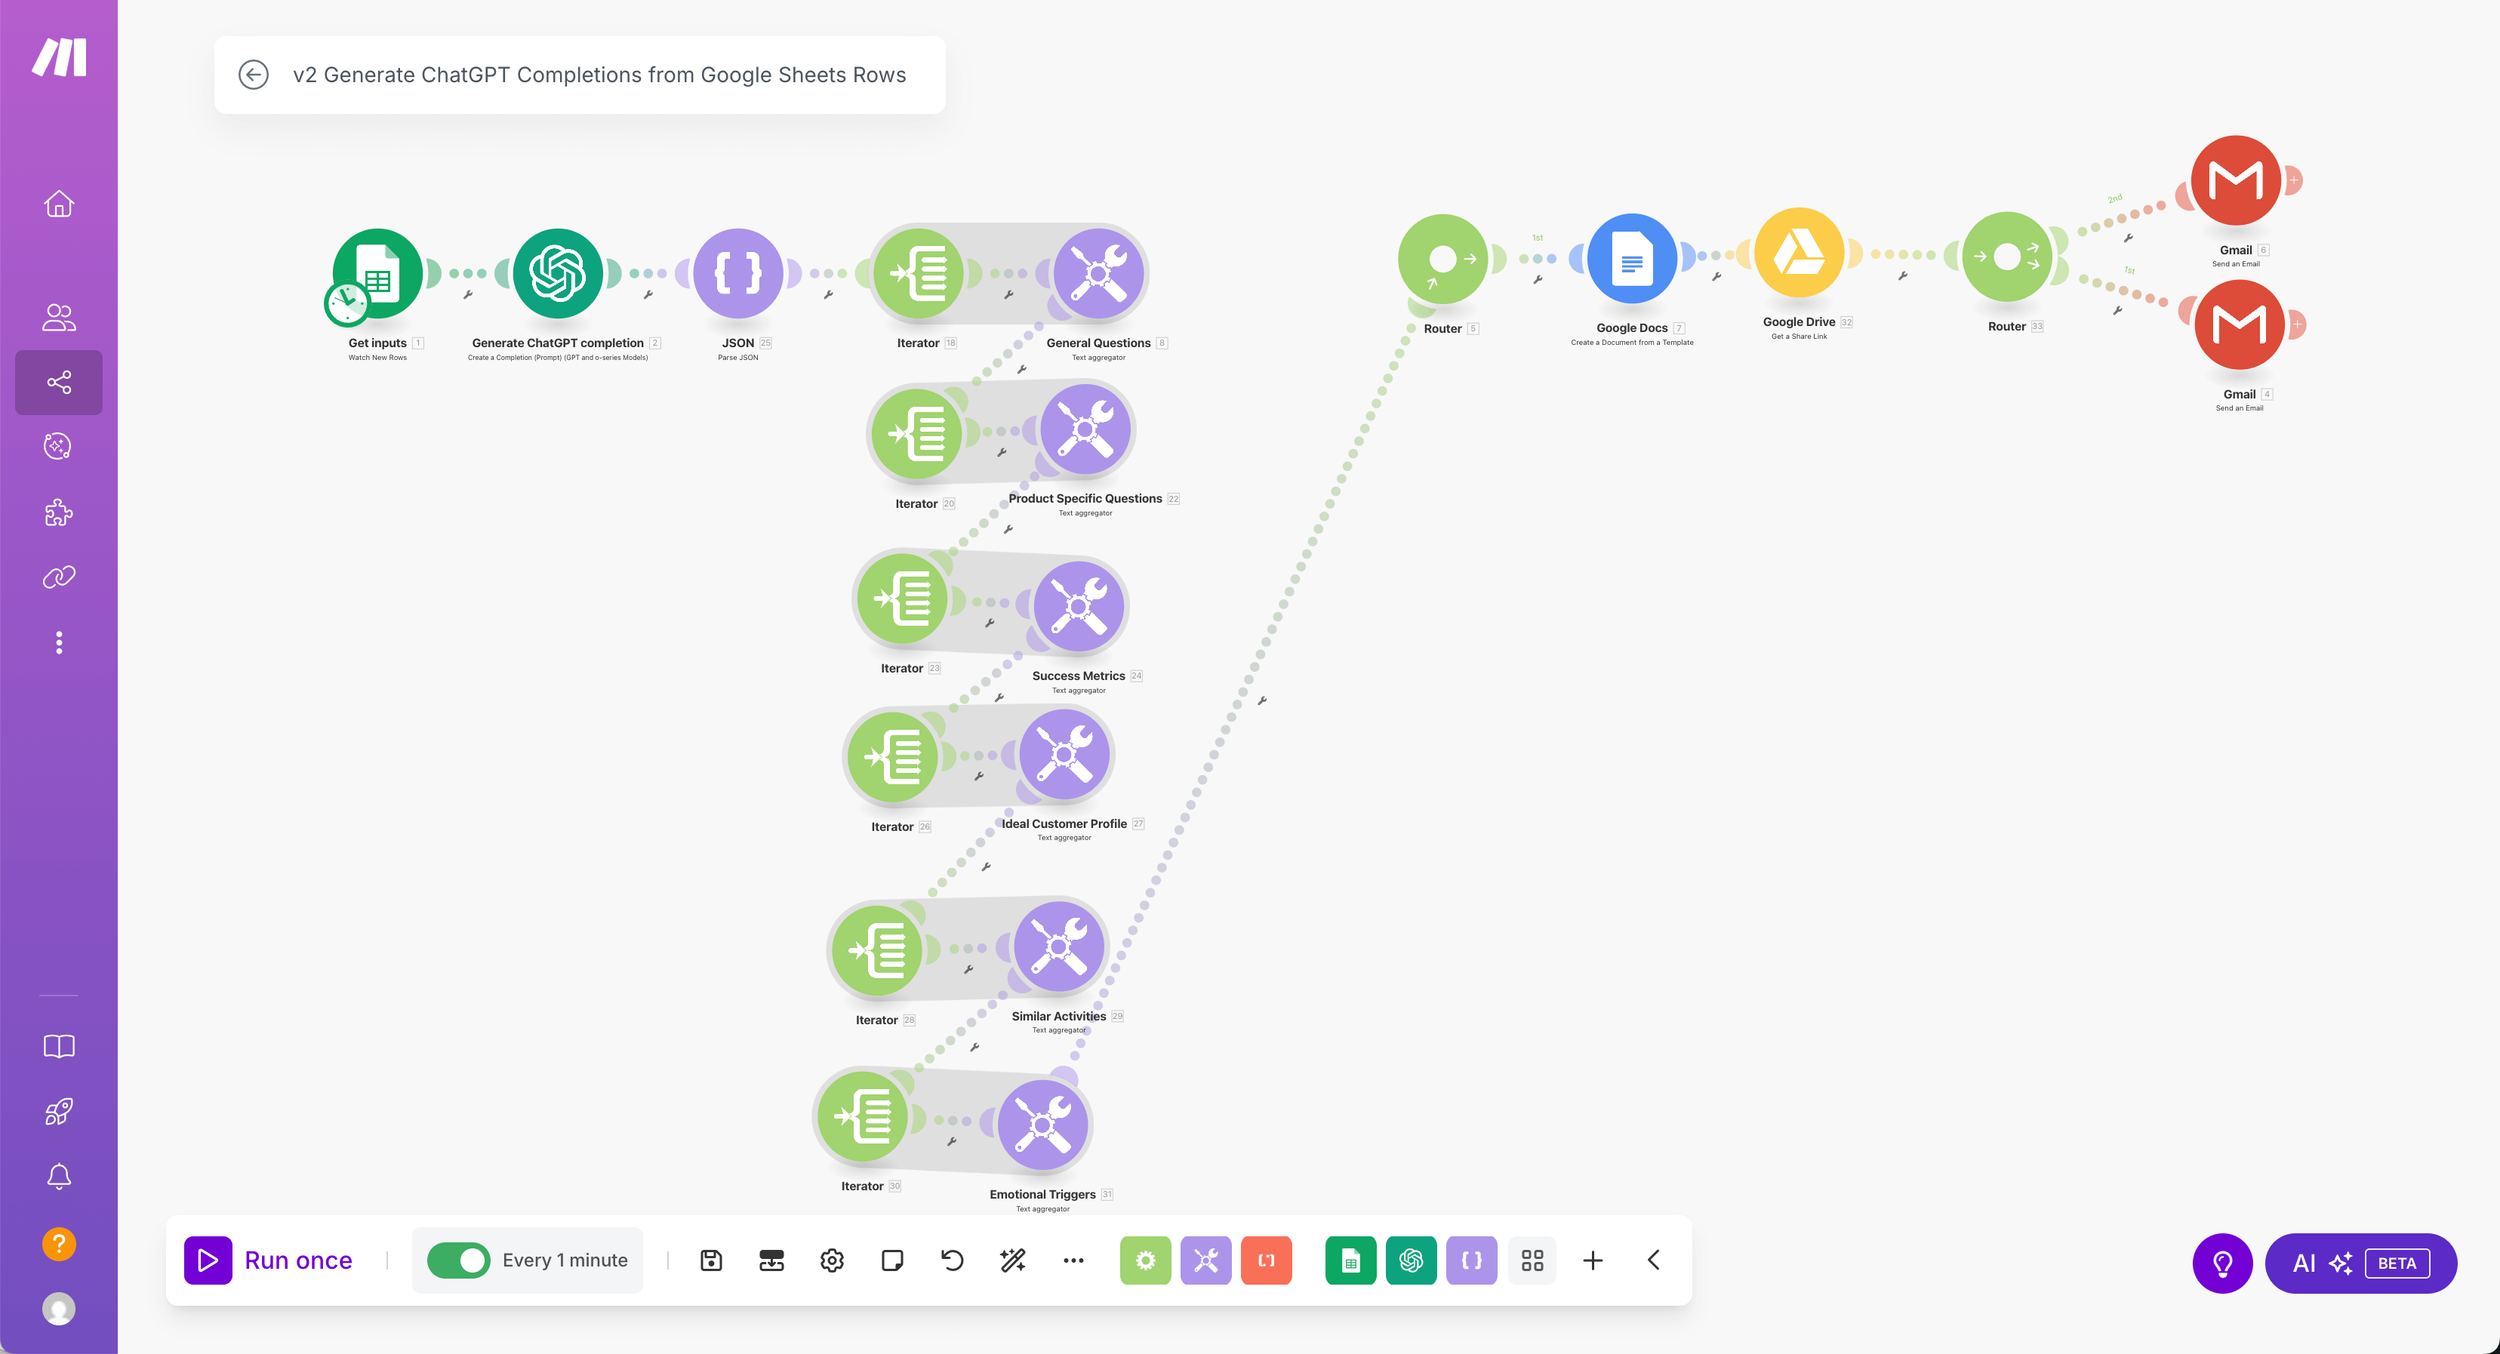Open the Notes icon in toolbar

(892, 1260)
